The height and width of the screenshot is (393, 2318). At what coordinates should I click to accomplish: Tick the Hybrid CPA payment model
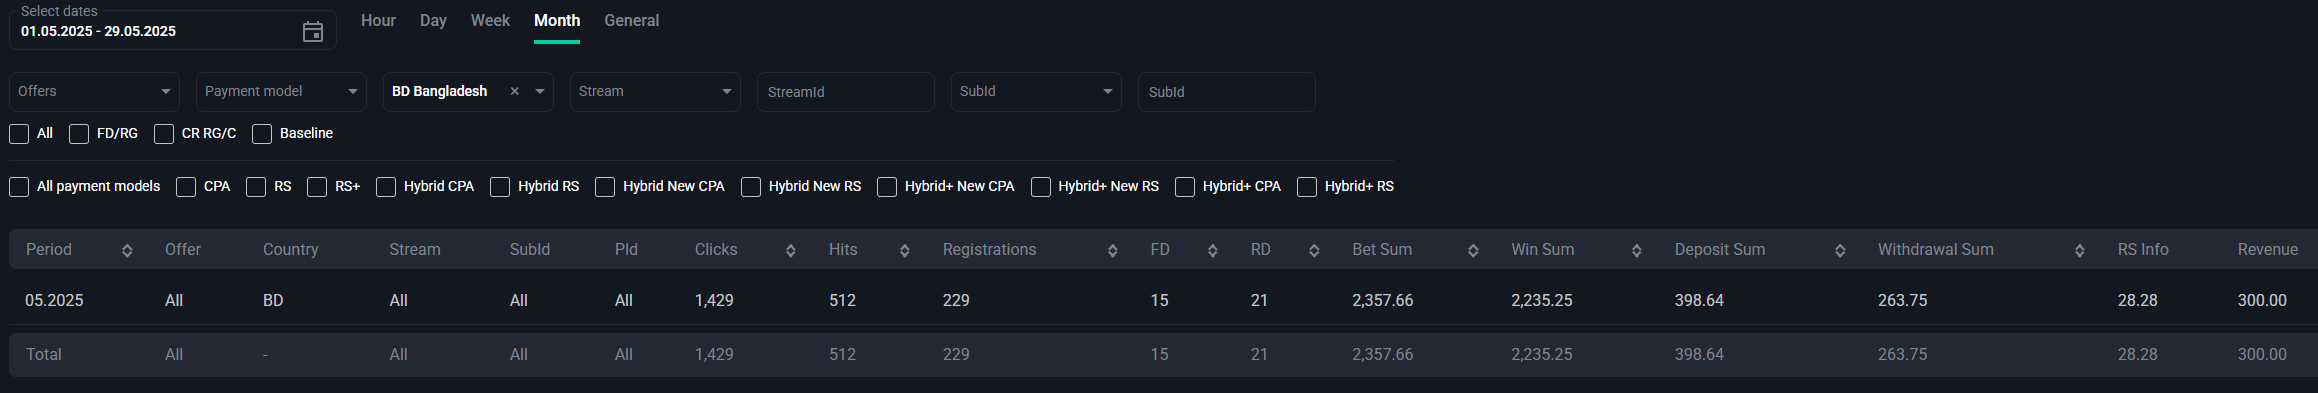(386, 187)
